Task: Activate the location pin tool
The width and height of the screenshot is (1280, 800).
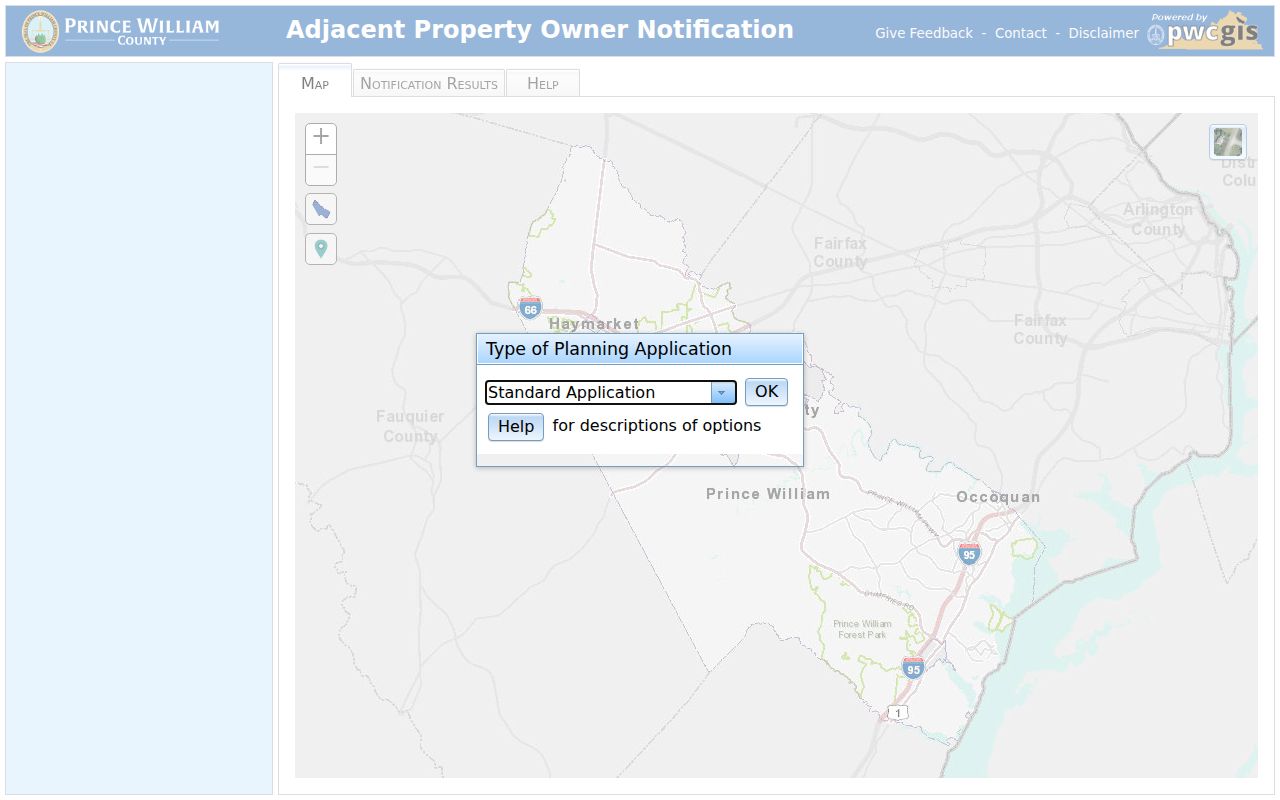Action: coord(321,249)
